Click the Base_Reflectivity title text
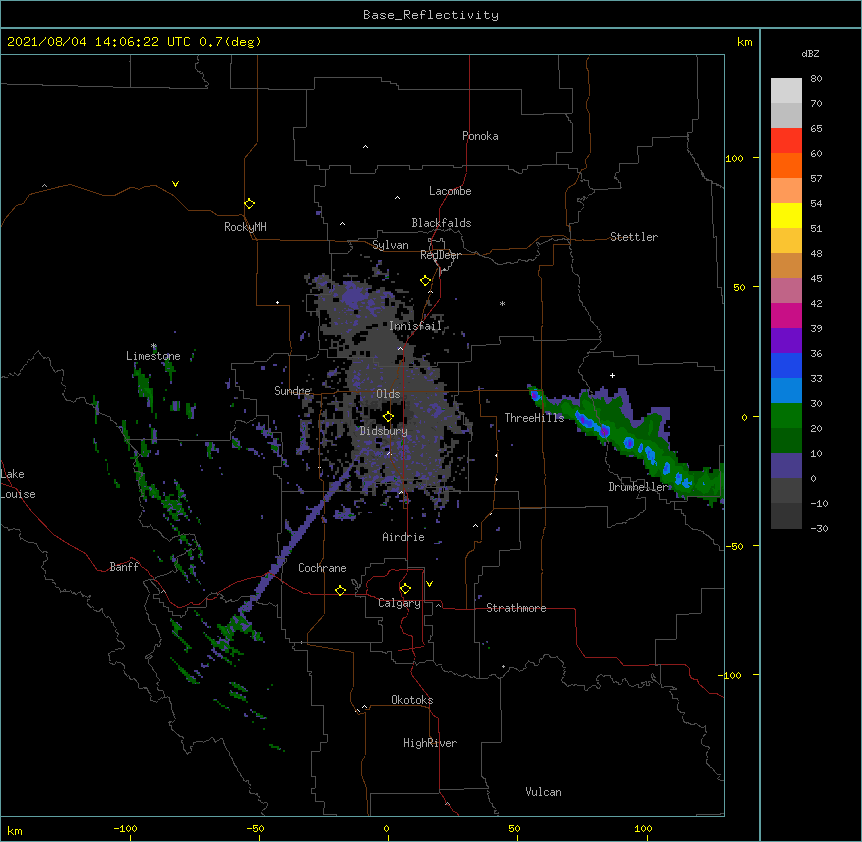Viewport: 862px width, 842px height. (x=431, y=15)
